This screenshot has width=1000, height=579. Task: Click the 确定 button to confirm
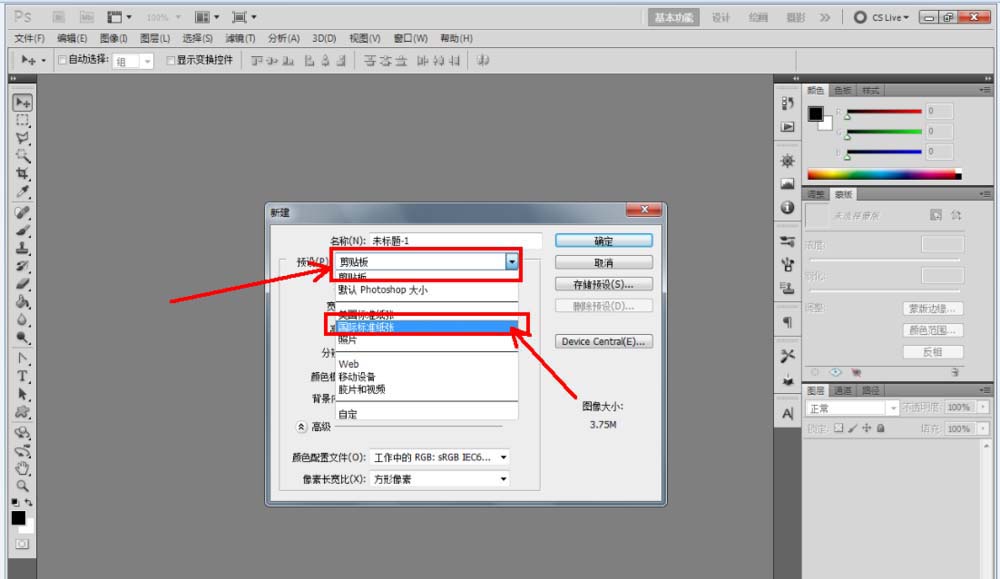tap(603, 240)
